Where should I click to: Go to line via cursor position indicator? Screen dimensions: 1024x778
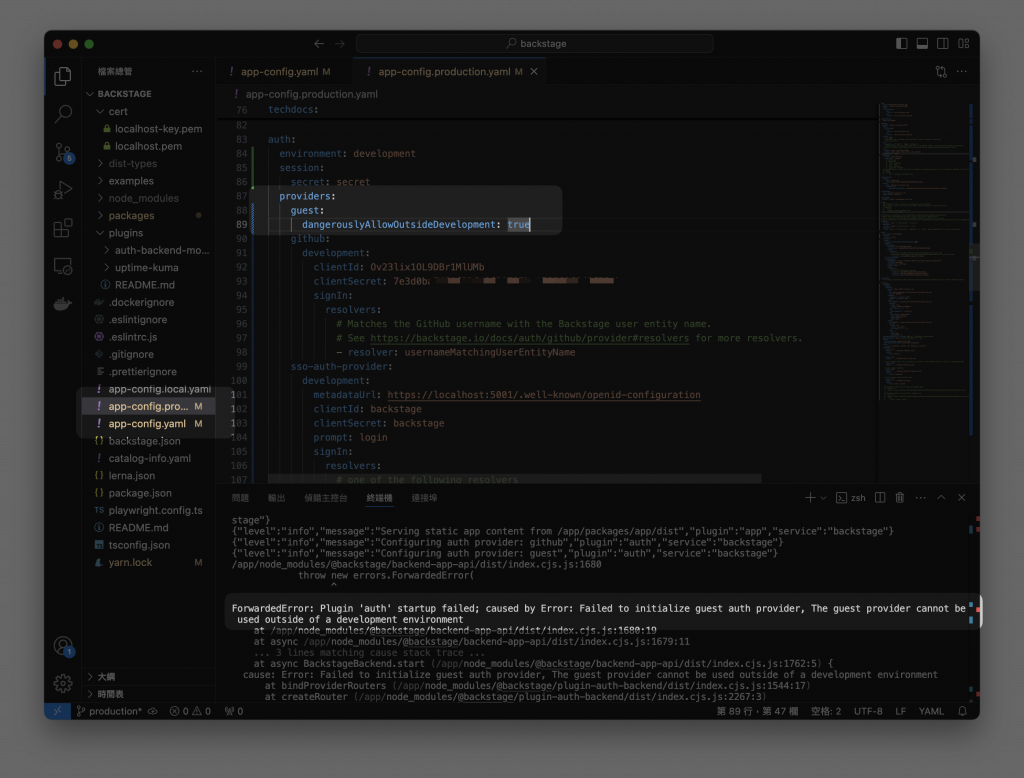click(x=757, y=711)
